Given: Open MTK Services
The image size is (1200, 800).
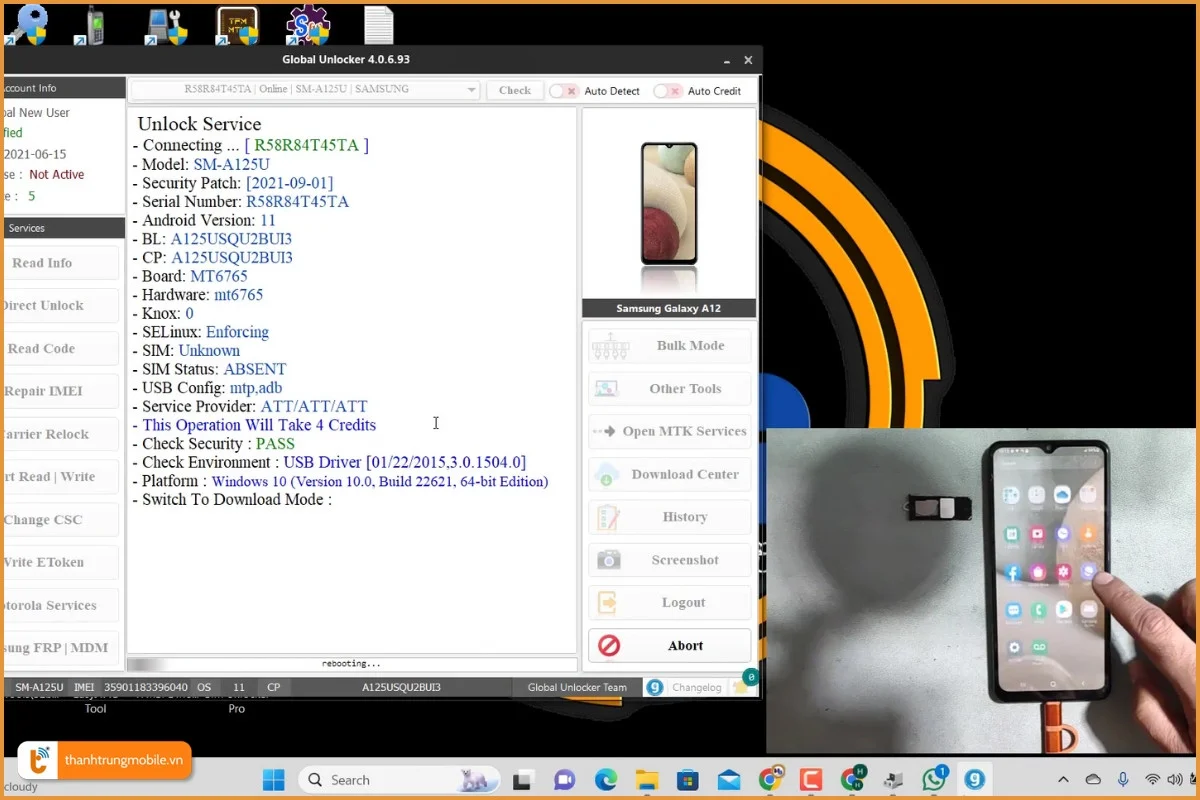Looking at the screenshot, I should pos(669,432).
